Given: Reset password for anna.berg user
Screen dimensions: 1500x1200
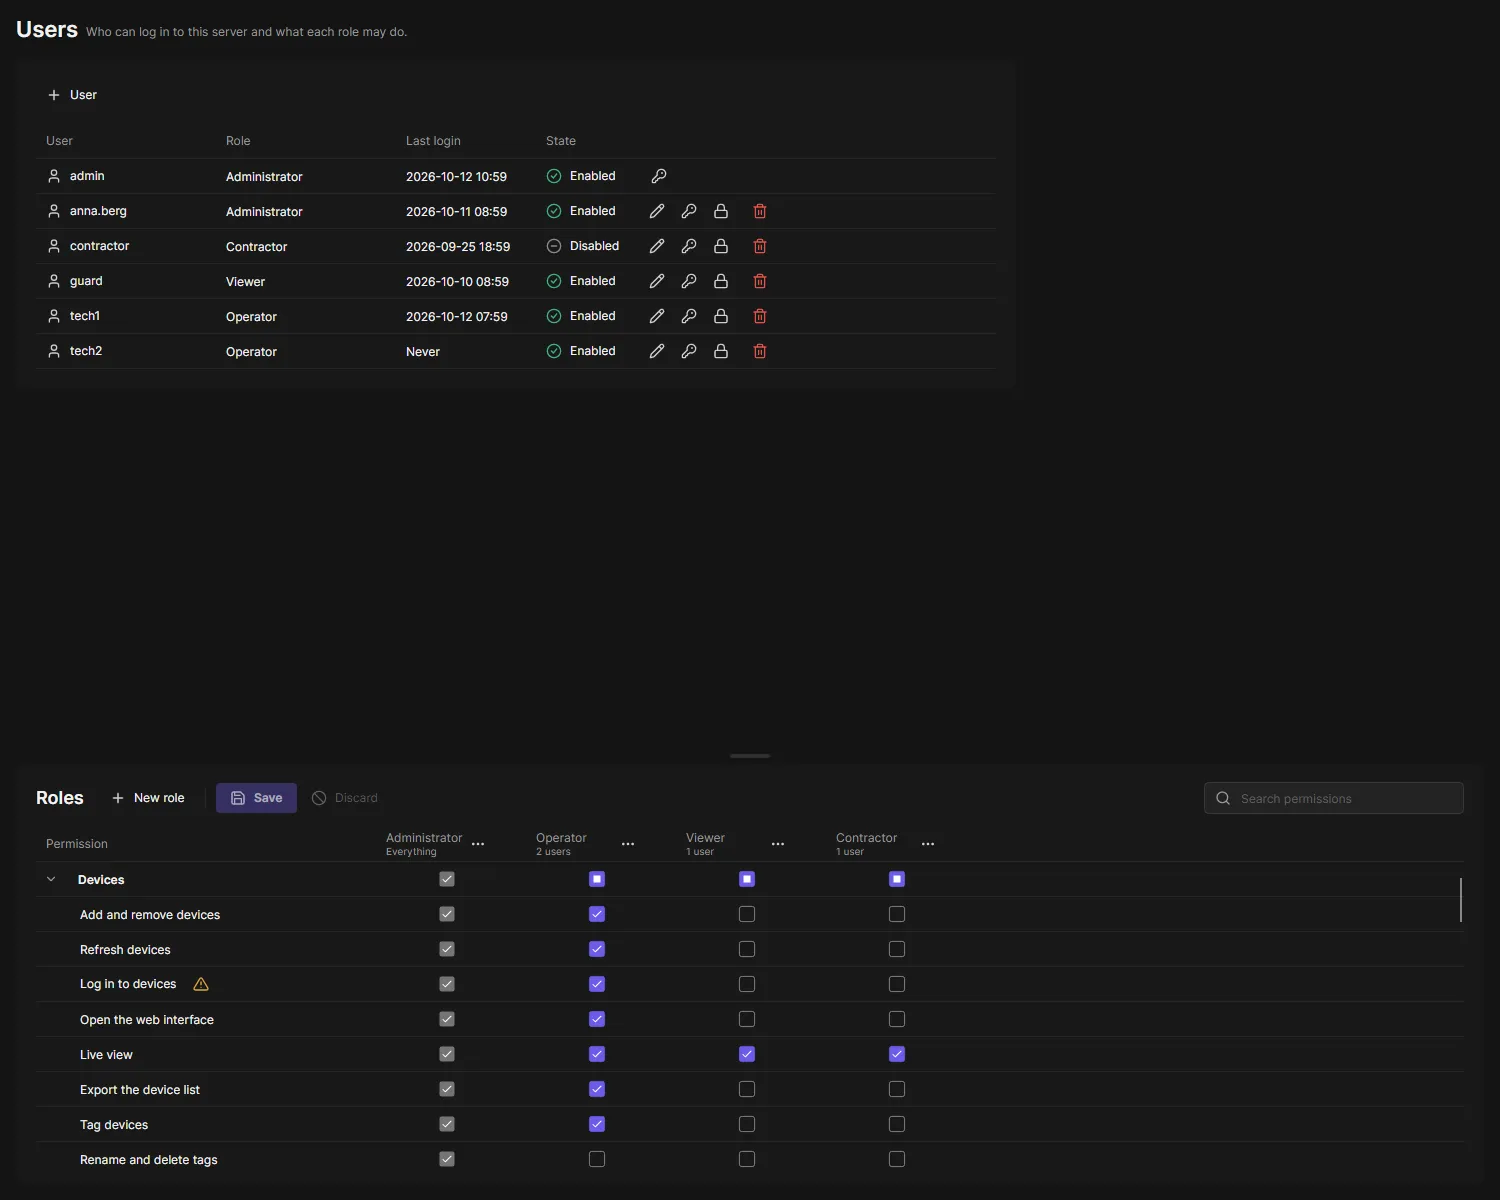Looking at the screenshot, I should [689, 211].
